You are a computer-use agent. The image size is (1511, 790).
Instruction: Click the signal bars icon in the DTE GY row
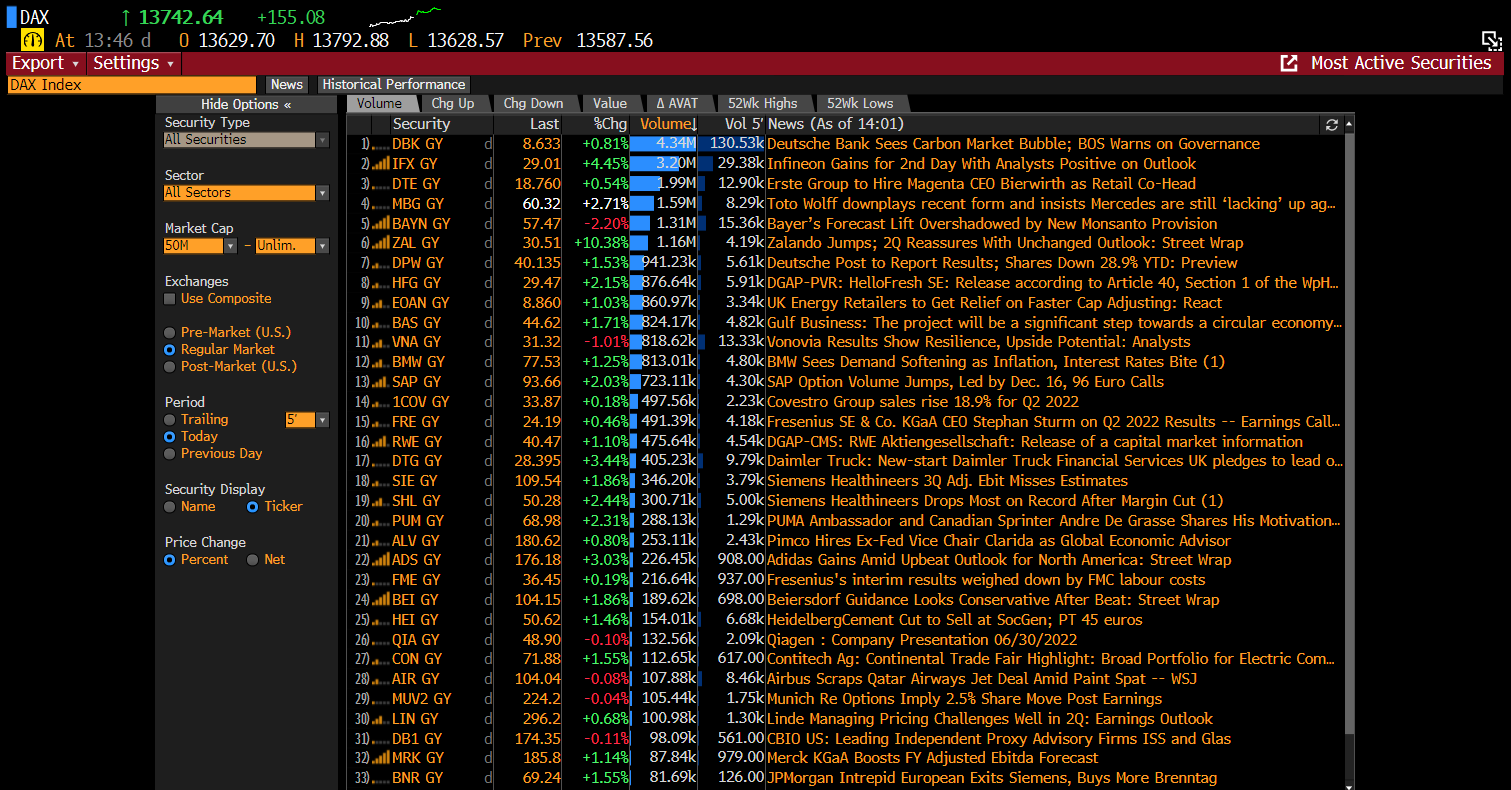click(x=380, y=184)
